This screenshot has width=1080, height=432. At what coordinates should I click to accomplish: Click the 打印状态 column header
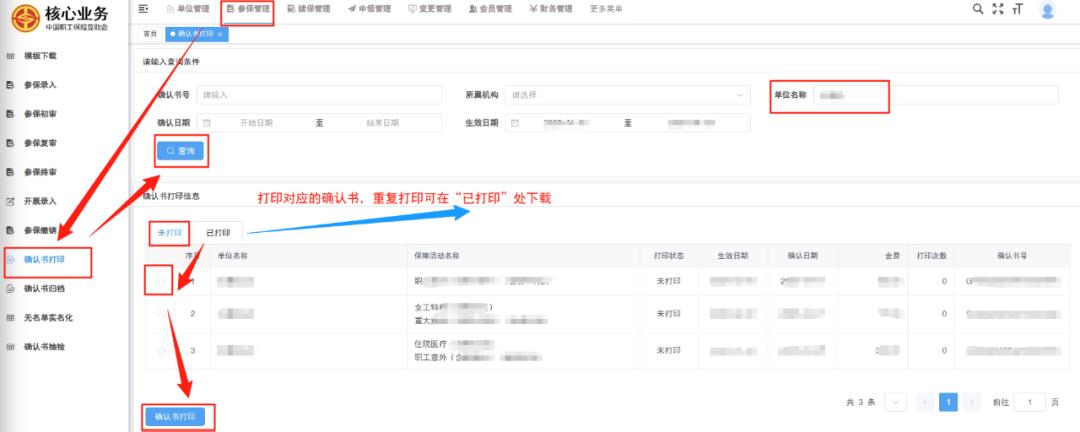669,255
